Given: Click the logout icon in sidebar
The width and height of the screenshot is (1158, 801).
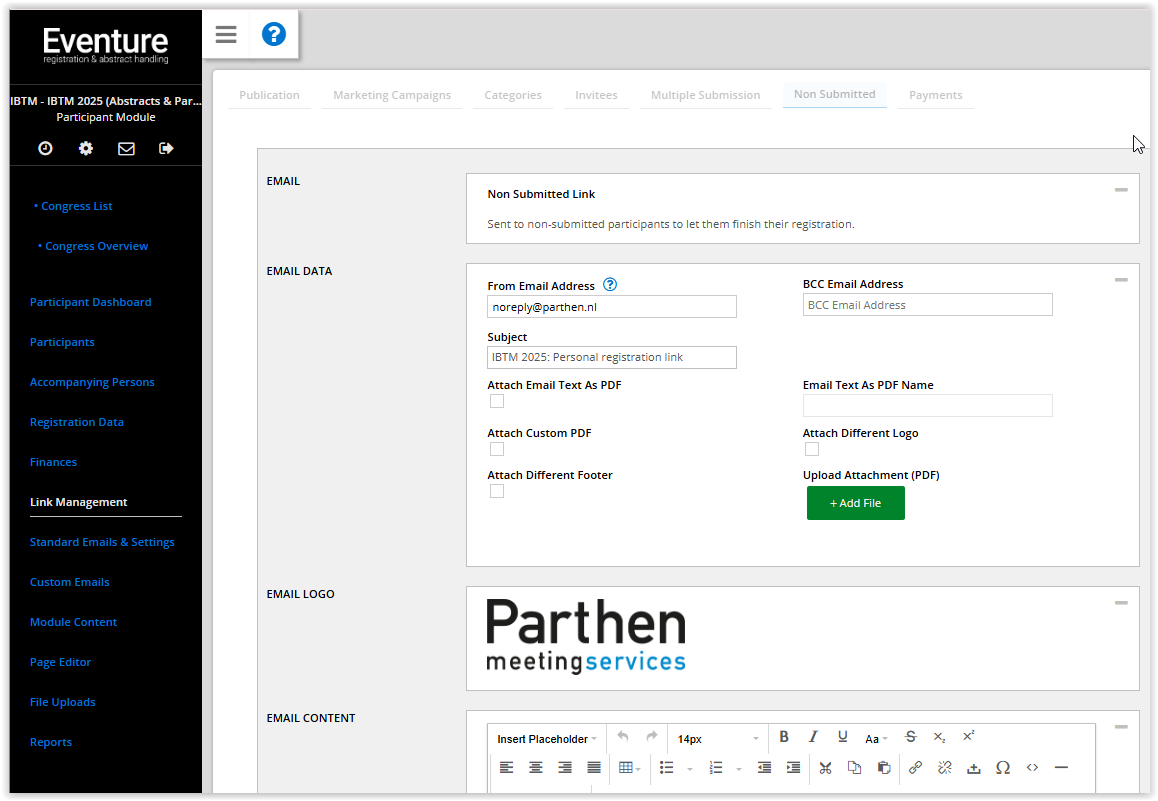Looking at the screenshot, I should tap(166, 148).
